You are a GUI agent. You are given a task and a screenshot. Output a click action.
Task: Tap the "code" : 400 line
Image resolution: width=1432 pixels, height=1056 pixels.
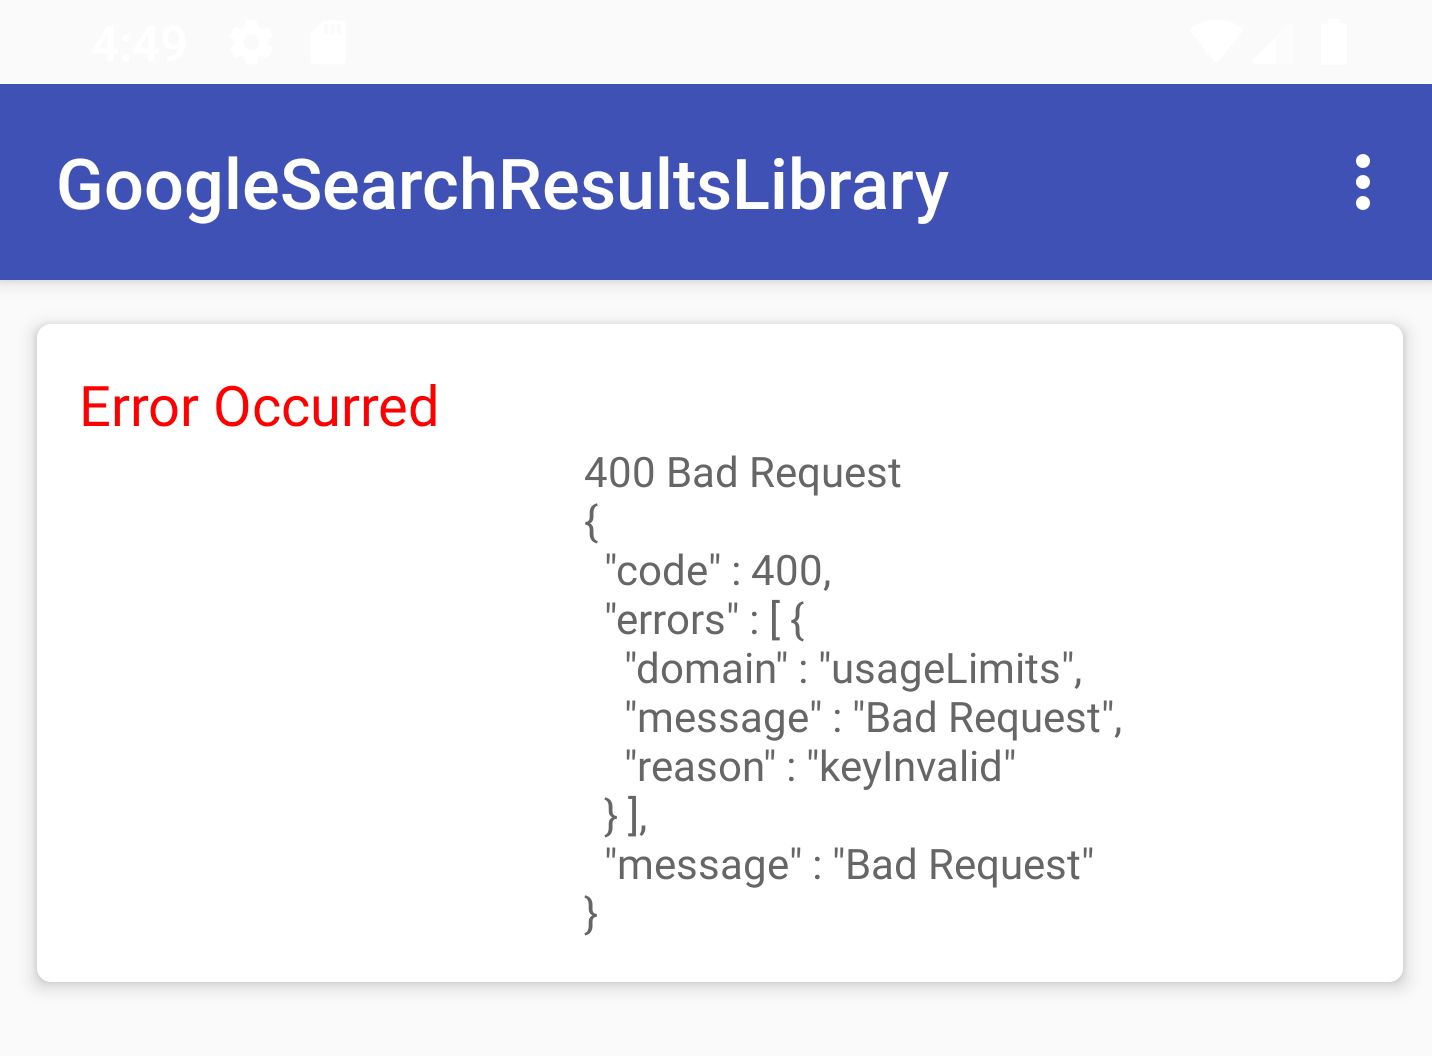[x=718, y=571]
